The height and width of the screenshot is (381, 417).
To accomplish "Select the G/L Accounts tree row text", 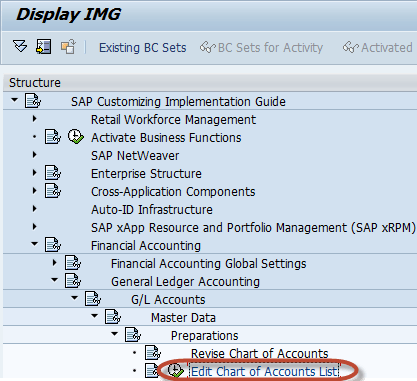I will tap(168, 299).
